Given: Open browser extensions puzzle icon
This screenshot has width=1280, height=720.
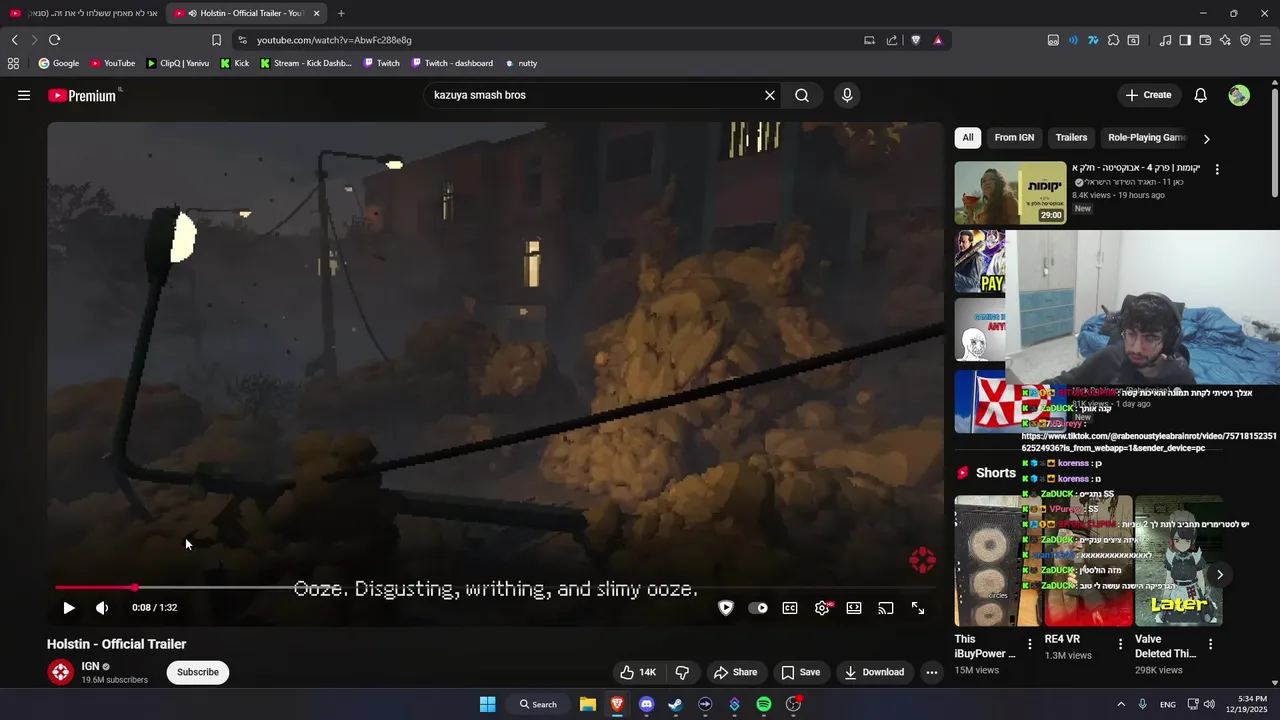Looking at the screenshot, I should coord(1113,40).
